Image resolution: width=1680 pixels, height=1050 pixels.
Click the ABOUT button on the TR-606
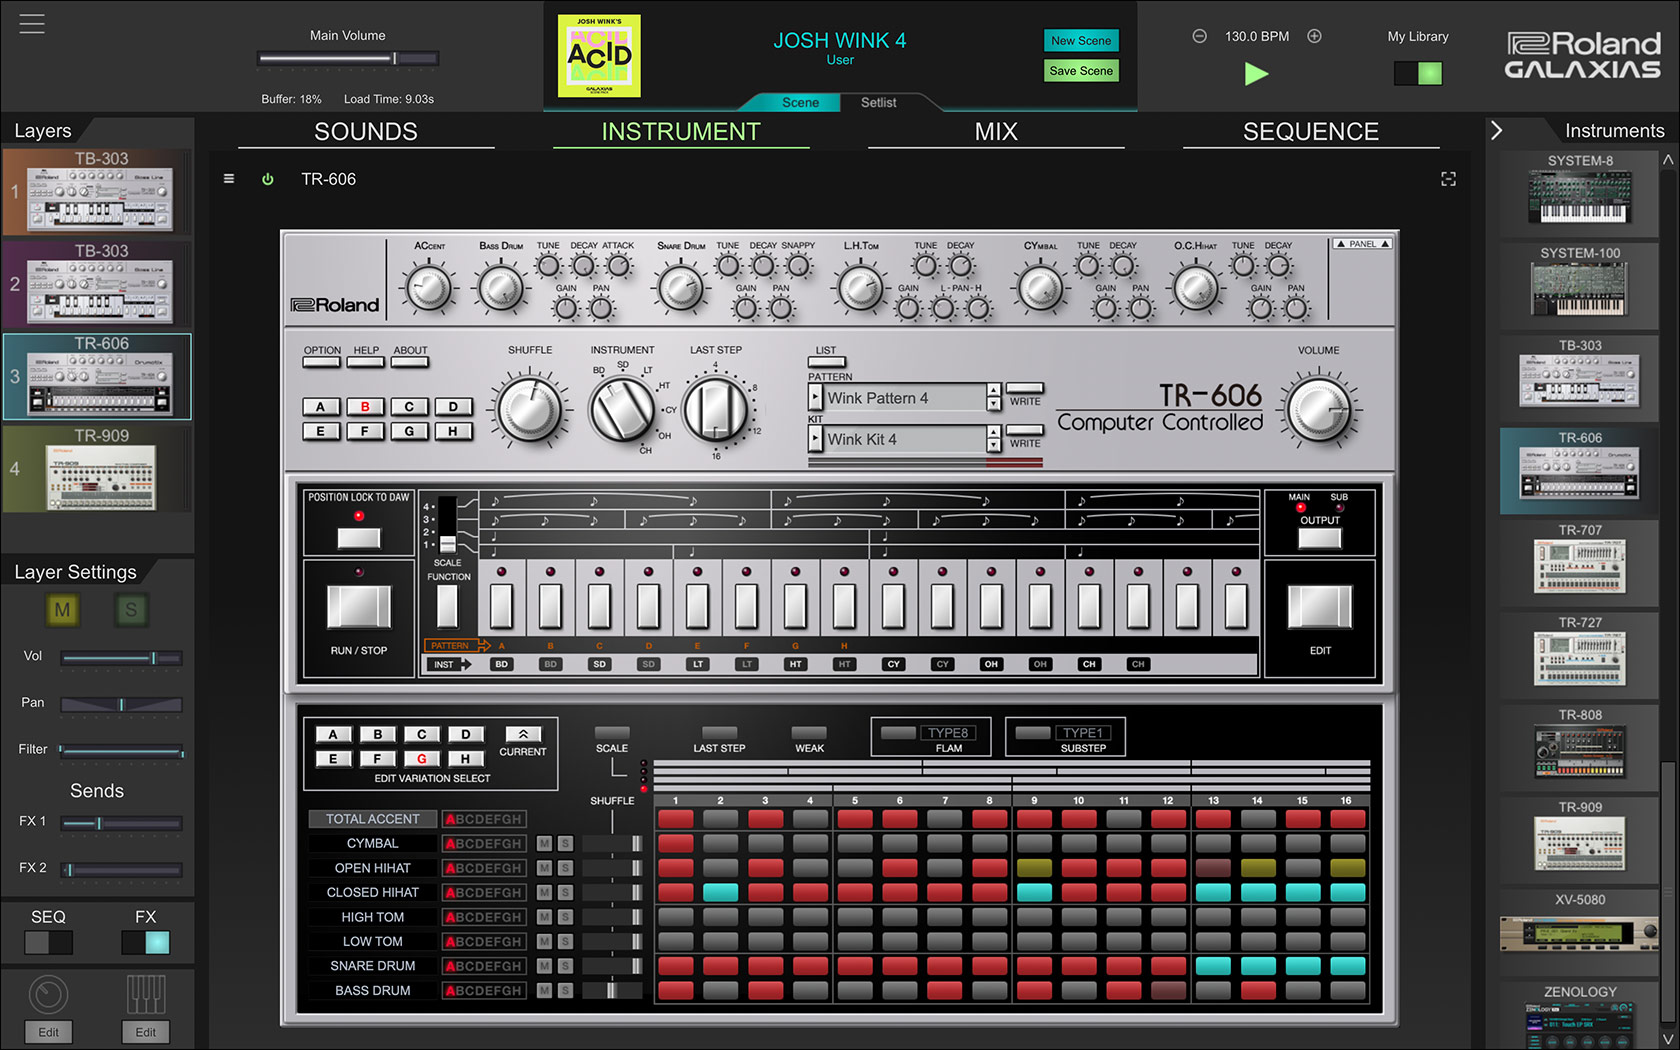[410, 362]
